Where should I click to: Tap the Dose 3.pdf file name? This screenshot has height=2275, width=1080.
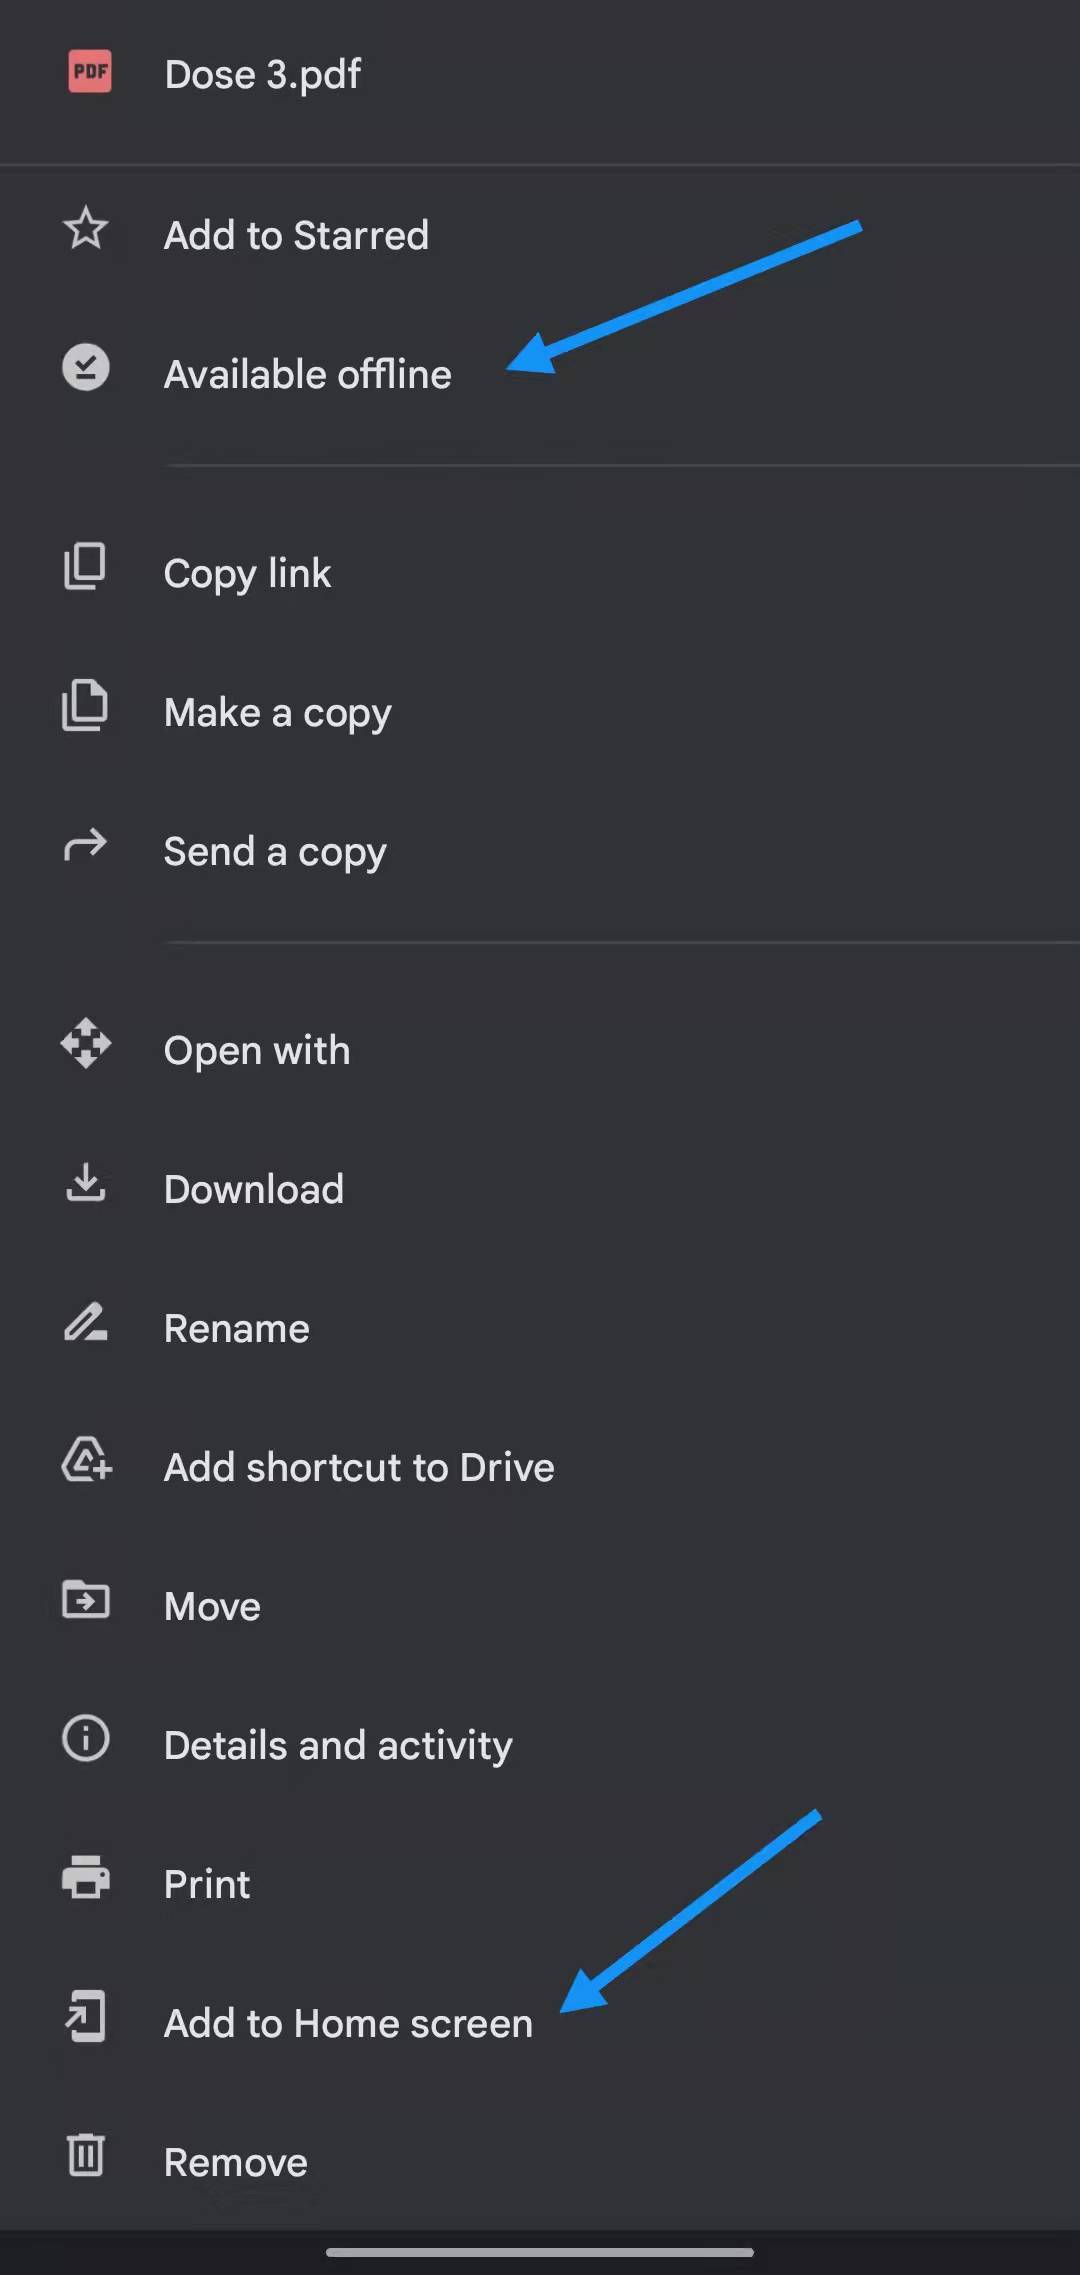(x=262, y=74)
